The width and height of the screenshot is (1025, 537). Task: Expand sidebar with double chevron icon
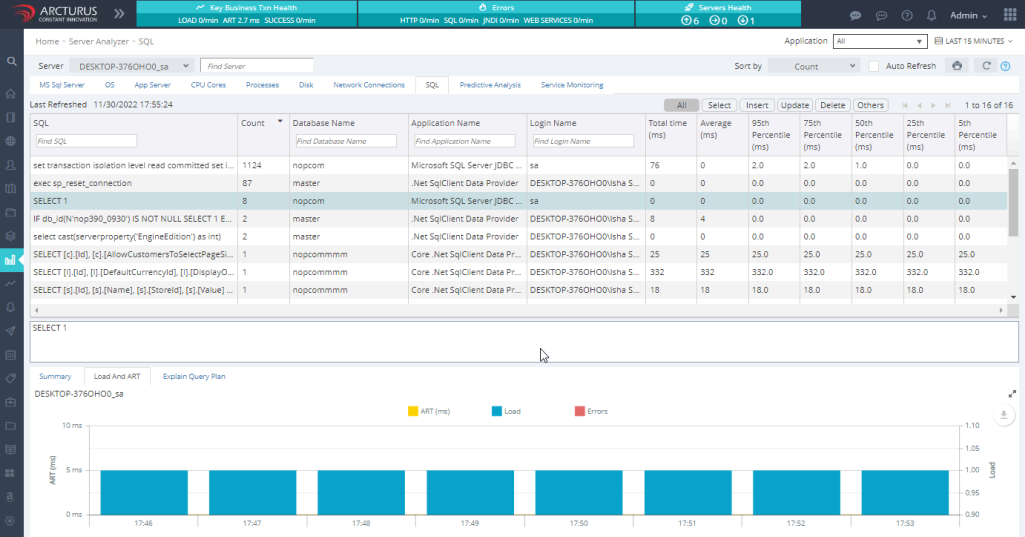(119, 13)
